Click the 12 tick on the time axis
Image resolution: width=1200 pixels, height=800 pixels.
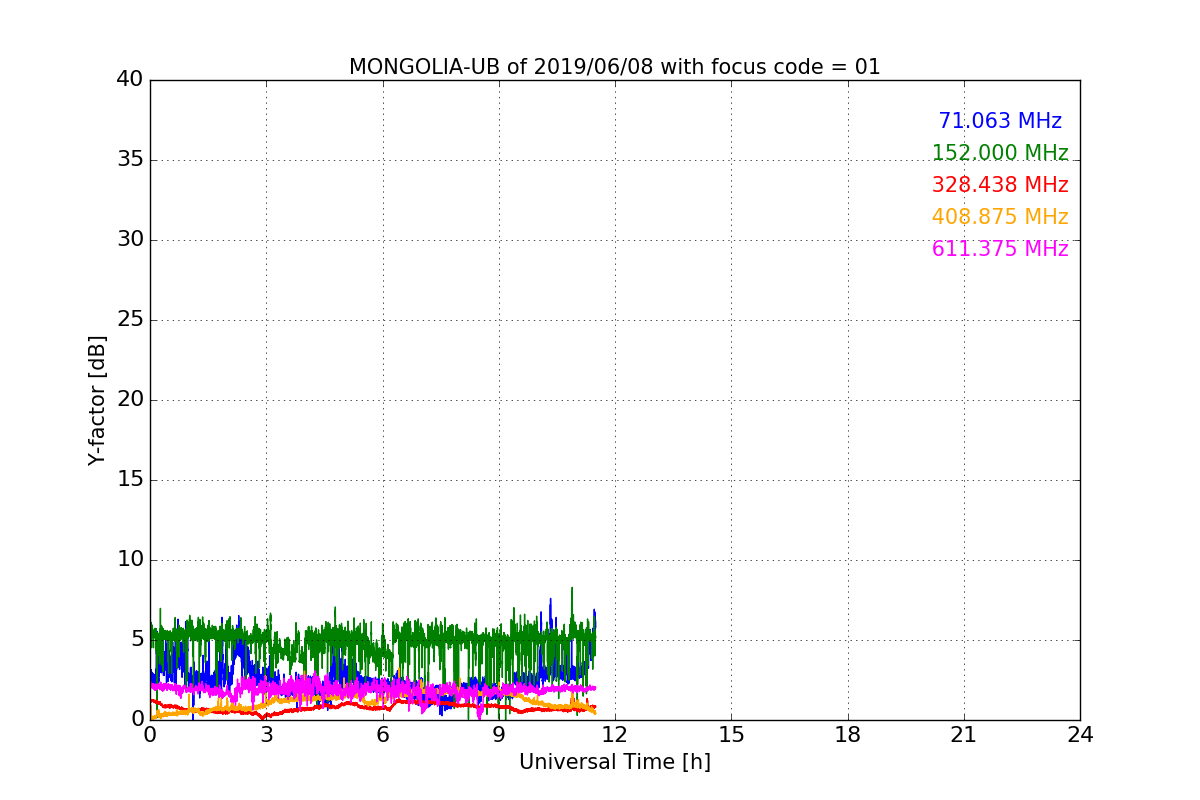coord(615,734)
